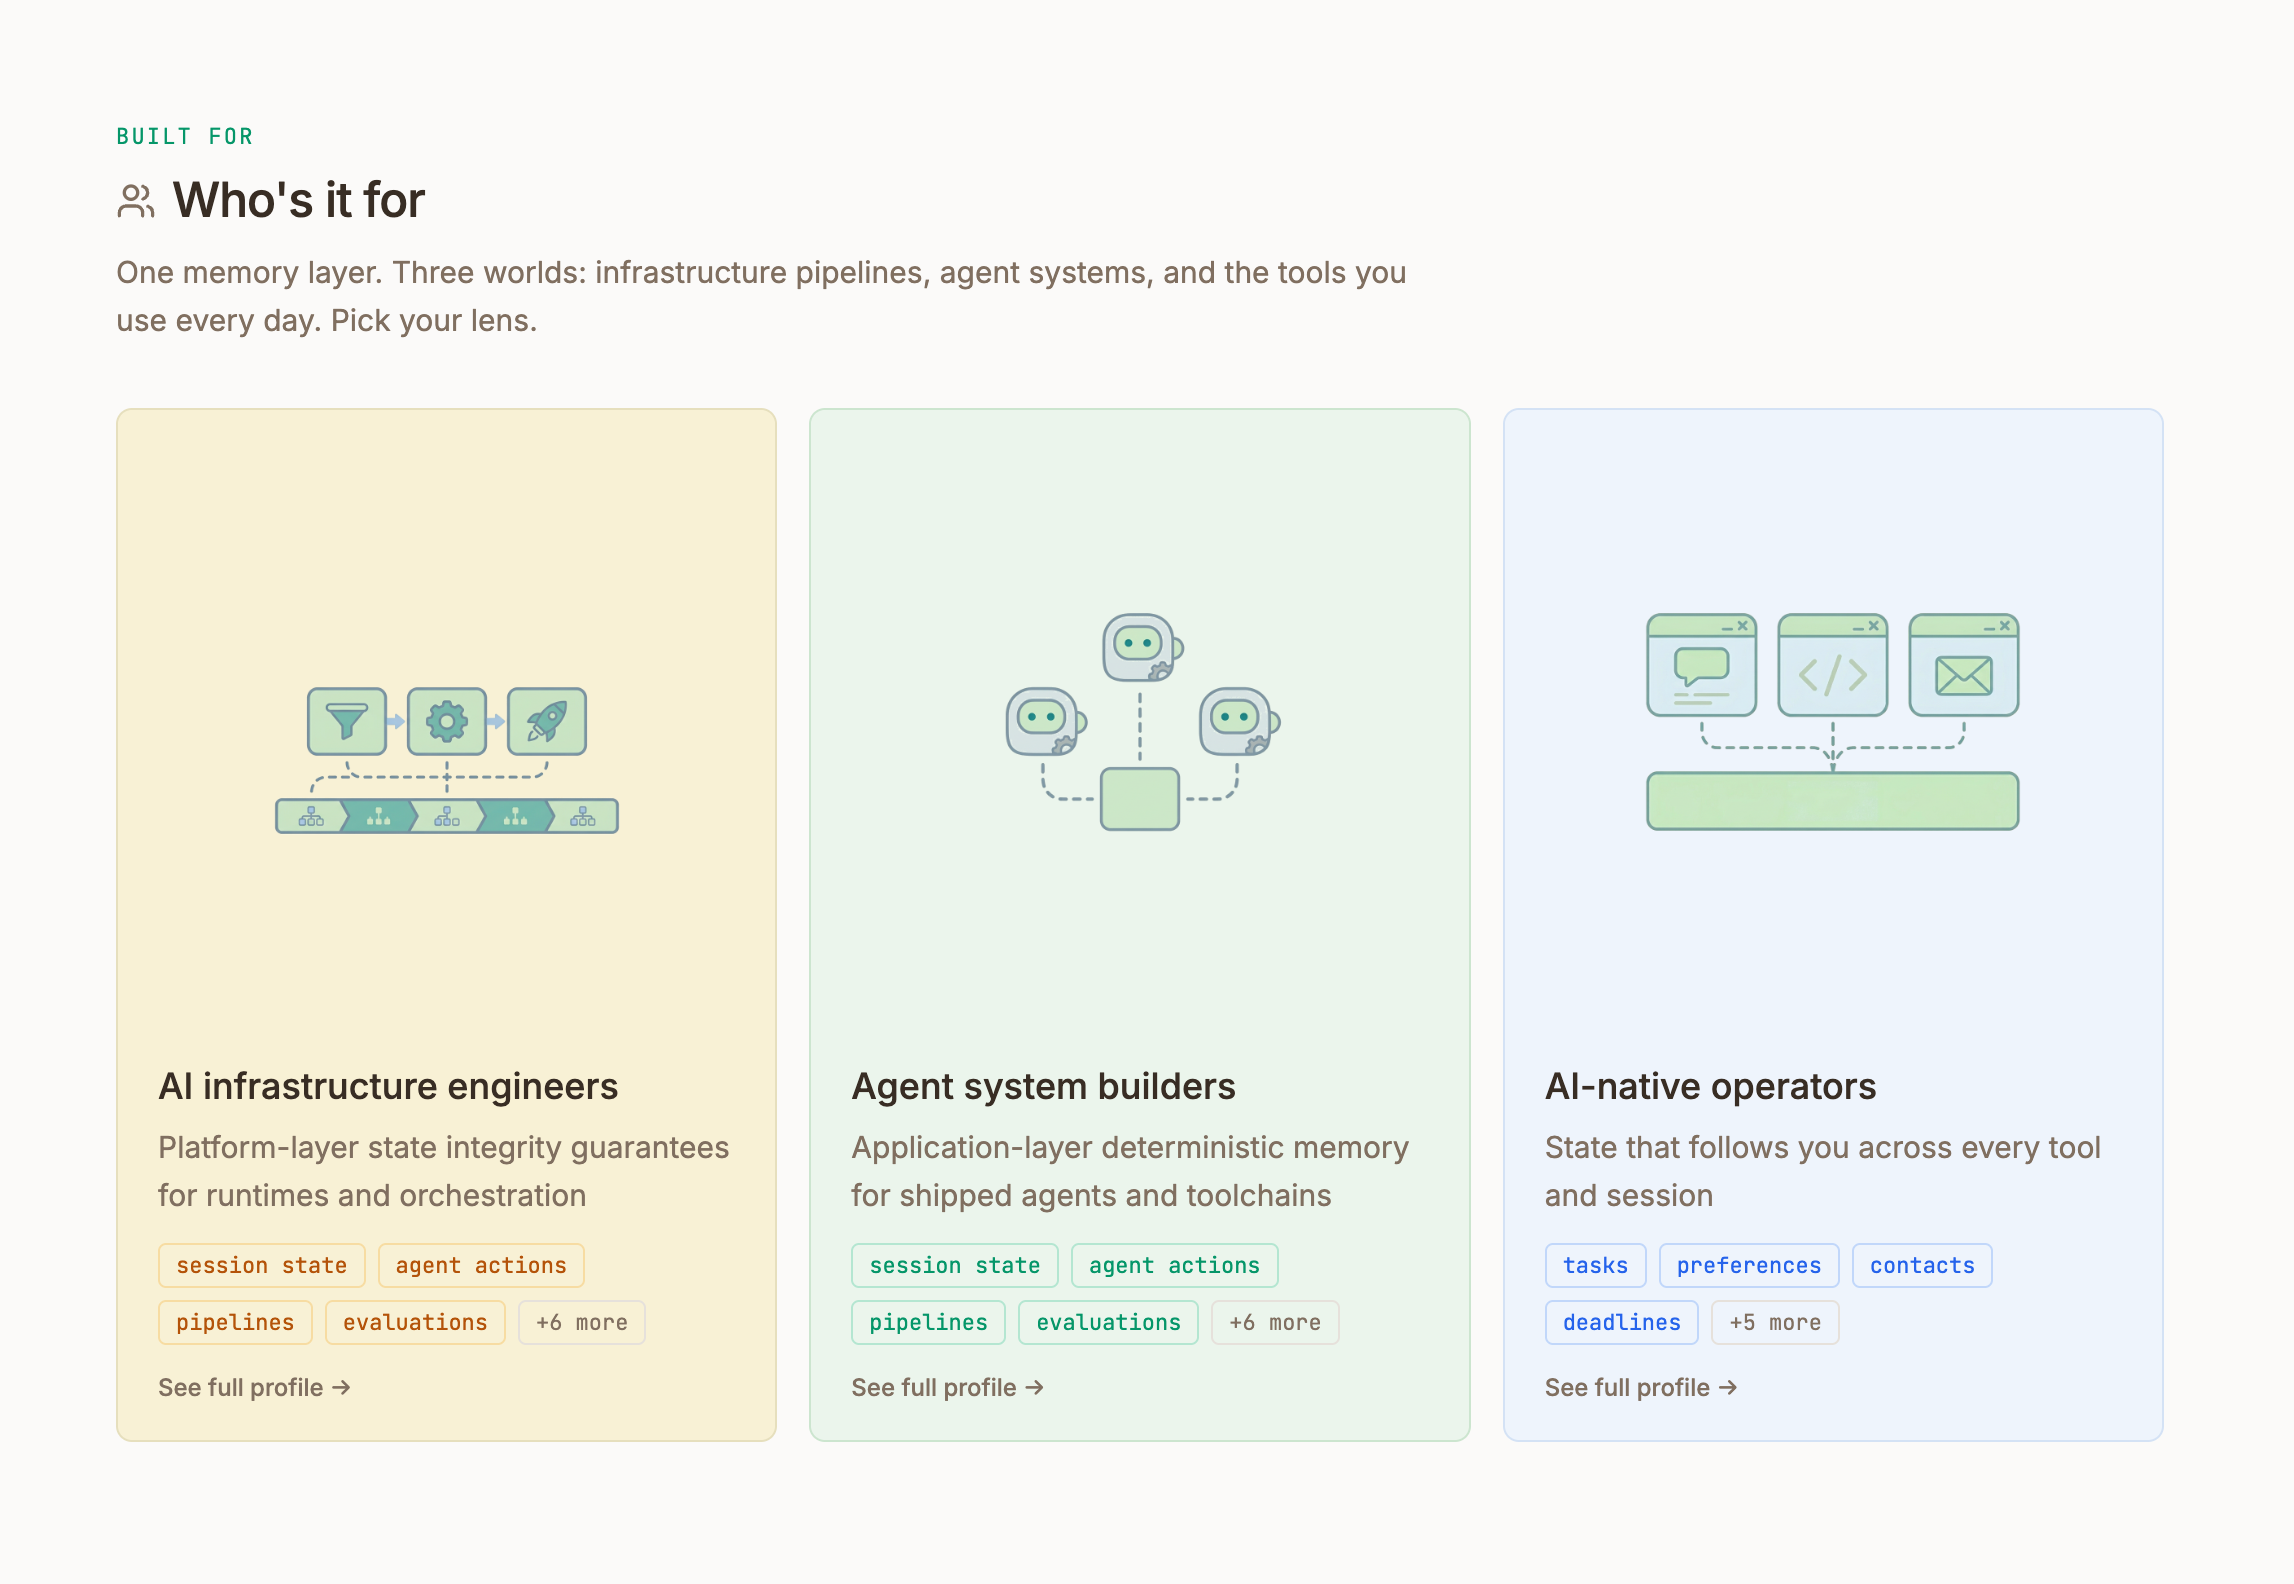Toggle the 'agent actions' chip under Agent system builders
The height and width of the screenshot is (1584, 2294).
1174,1265
